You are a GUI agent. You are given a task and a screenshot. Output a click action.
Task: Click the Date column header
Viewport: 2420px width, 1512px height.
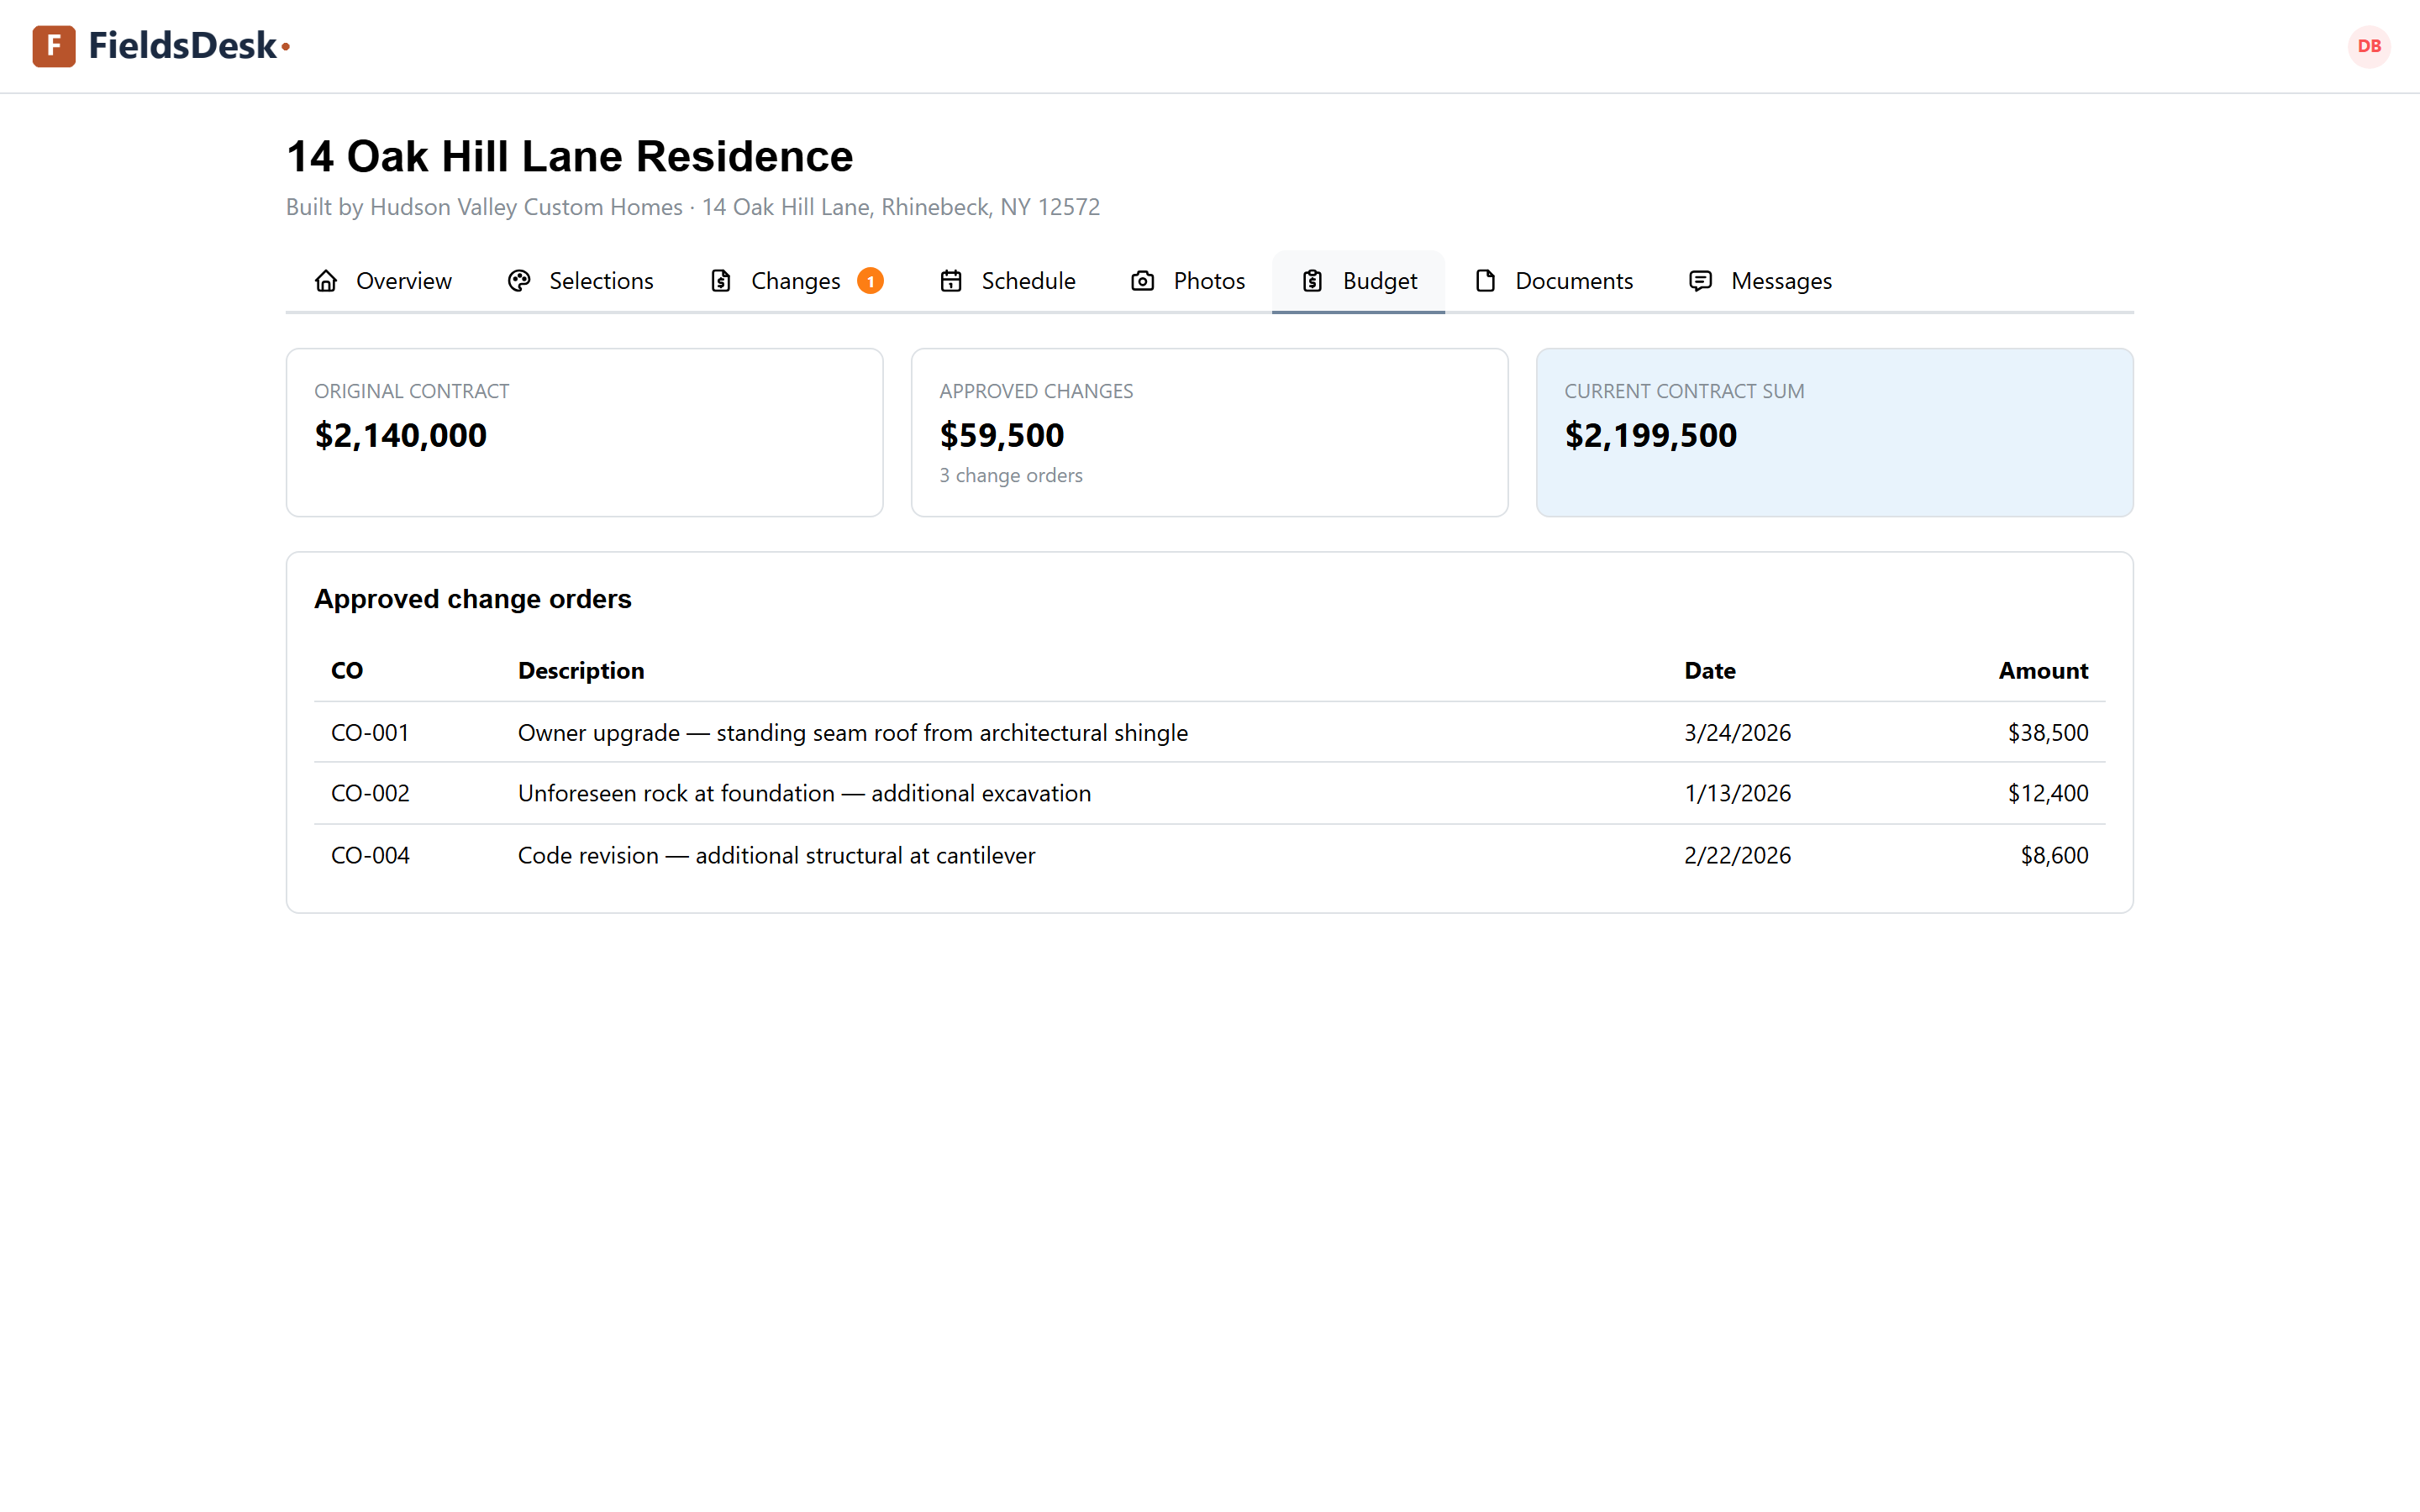click(1710, 671)
